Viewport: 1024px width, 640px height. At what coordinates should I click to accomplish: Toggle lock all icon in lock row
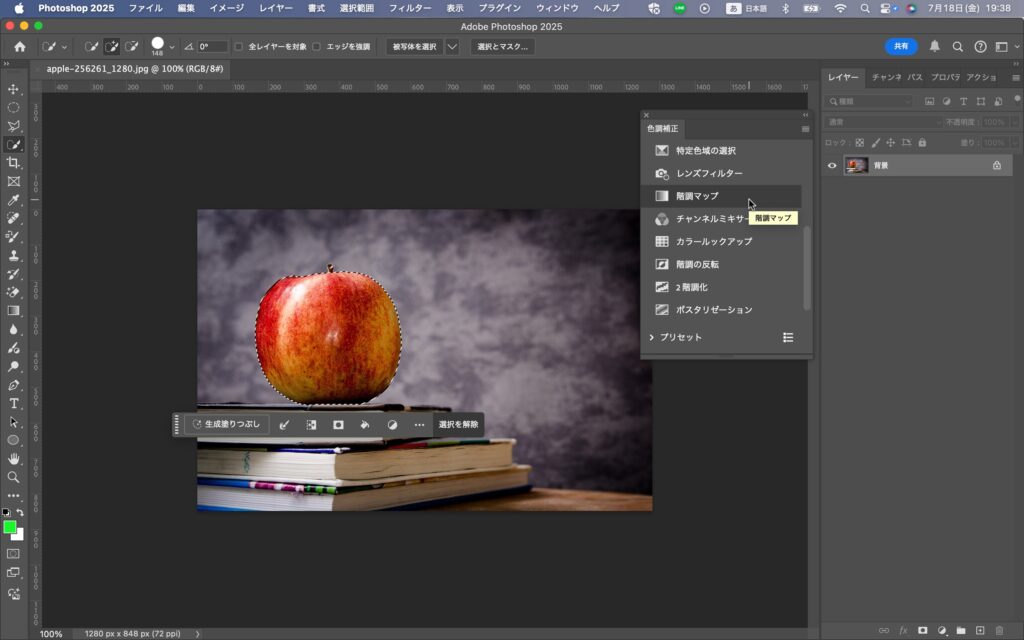click(921, 142)
